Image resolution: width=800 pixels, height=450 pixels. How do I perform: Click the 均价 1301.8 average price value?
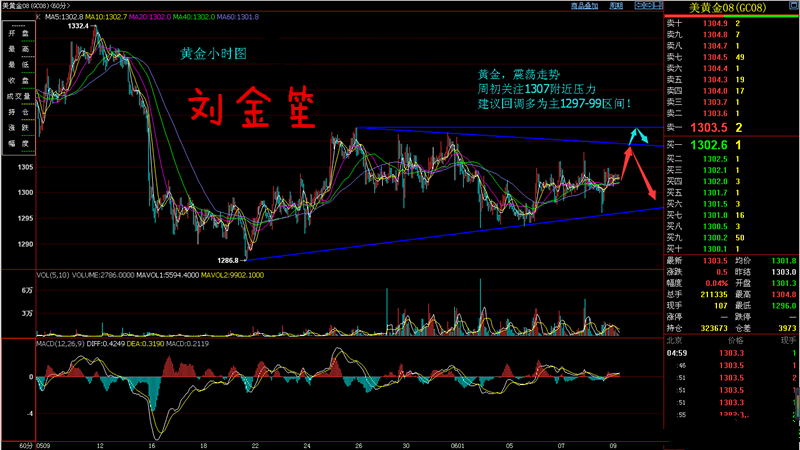[x=784, y=261]
